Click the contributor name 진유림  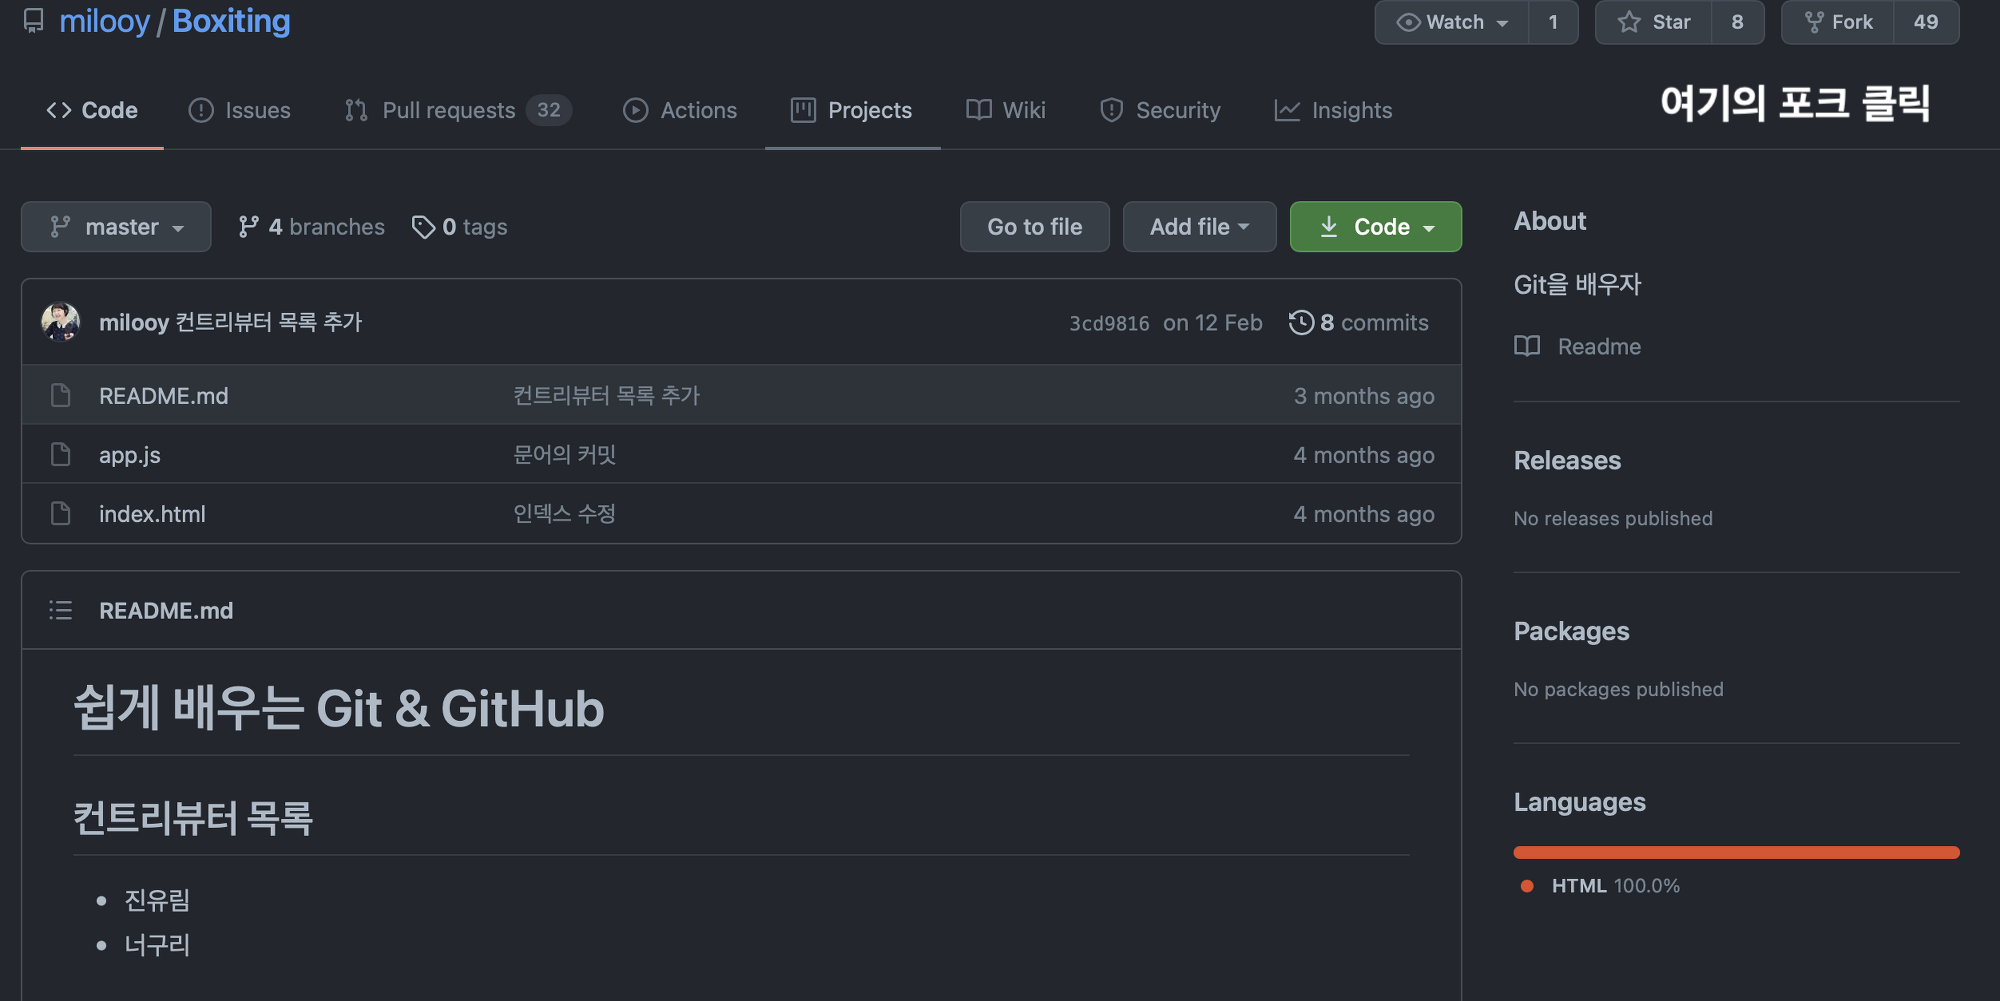tap(157, 900)
